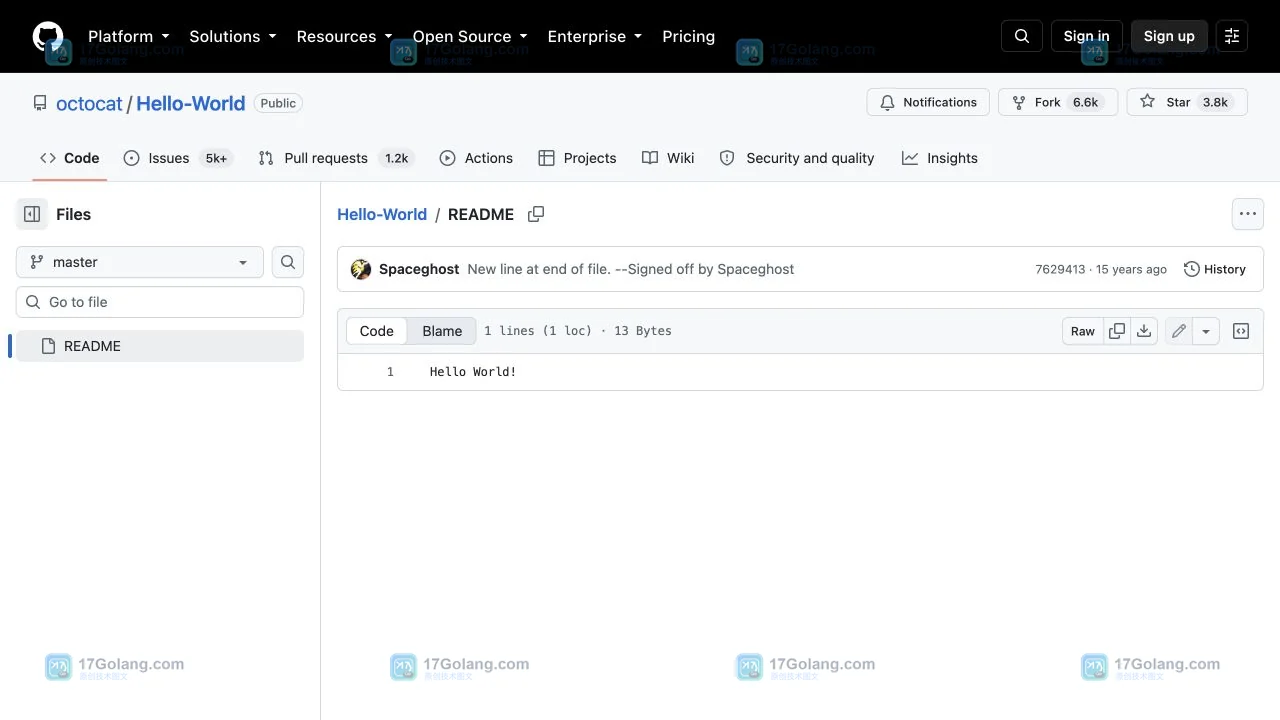This screenshot has height=720, width=1280.
Task: Open Security and quality tab
Action: (797, 158)
